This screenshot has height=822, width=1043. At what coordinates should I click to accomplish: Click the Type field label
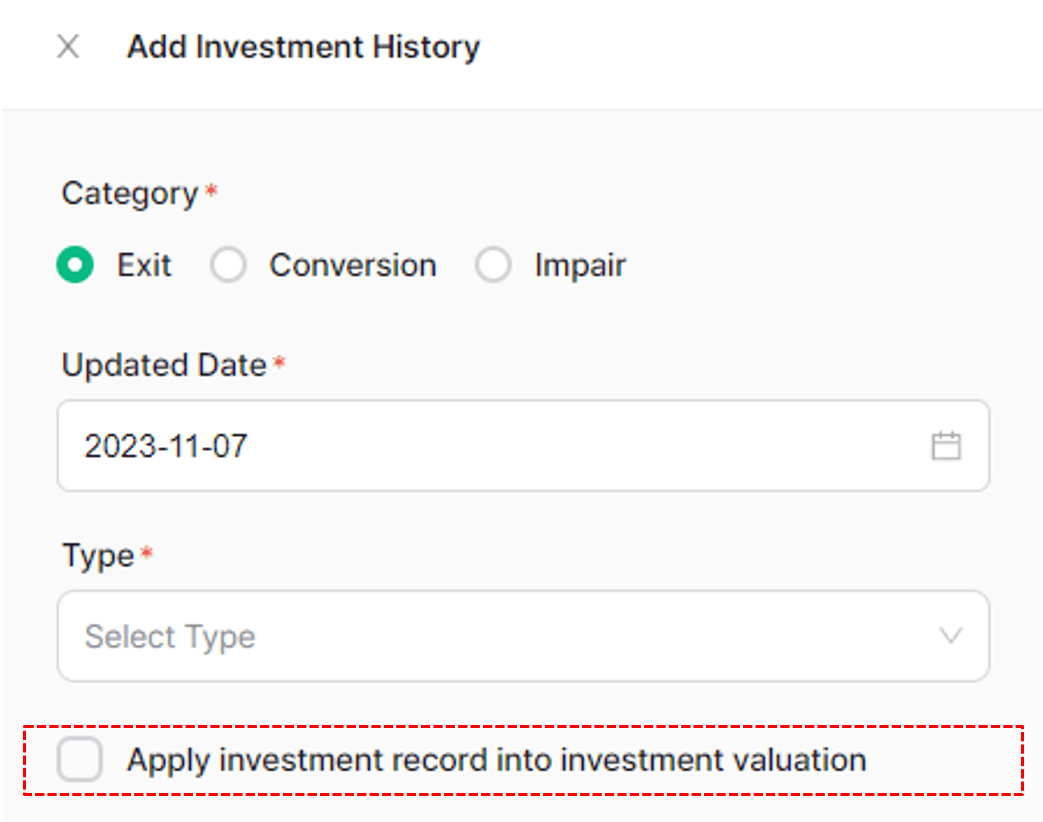click(x=95, y=555)
